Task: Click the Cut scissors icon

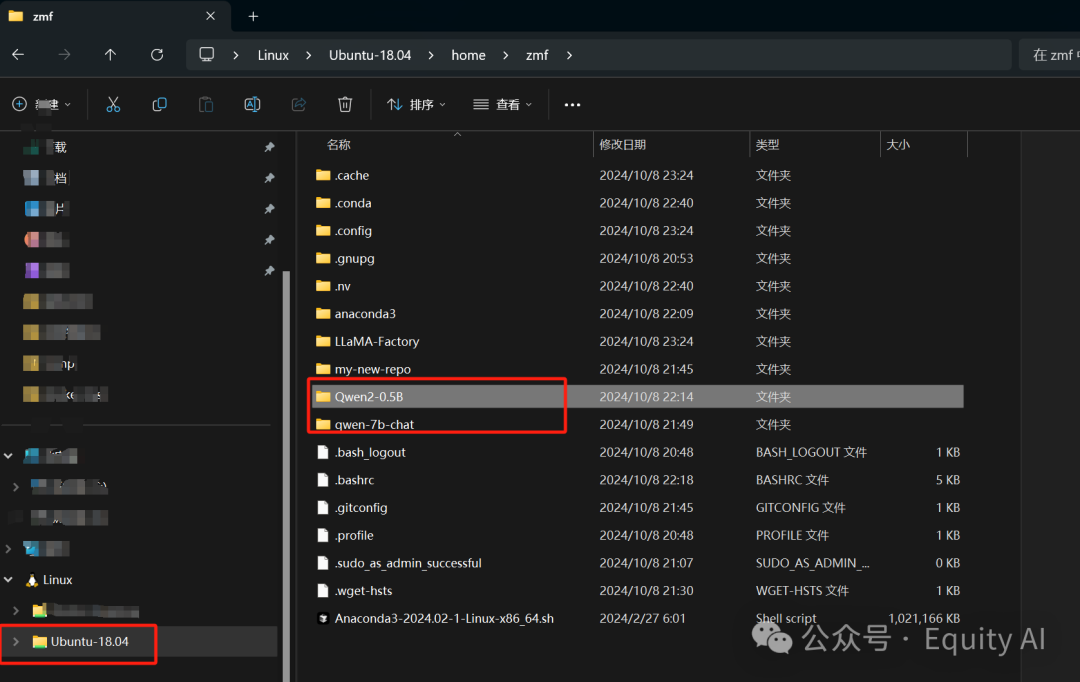Action: point(113,105)
